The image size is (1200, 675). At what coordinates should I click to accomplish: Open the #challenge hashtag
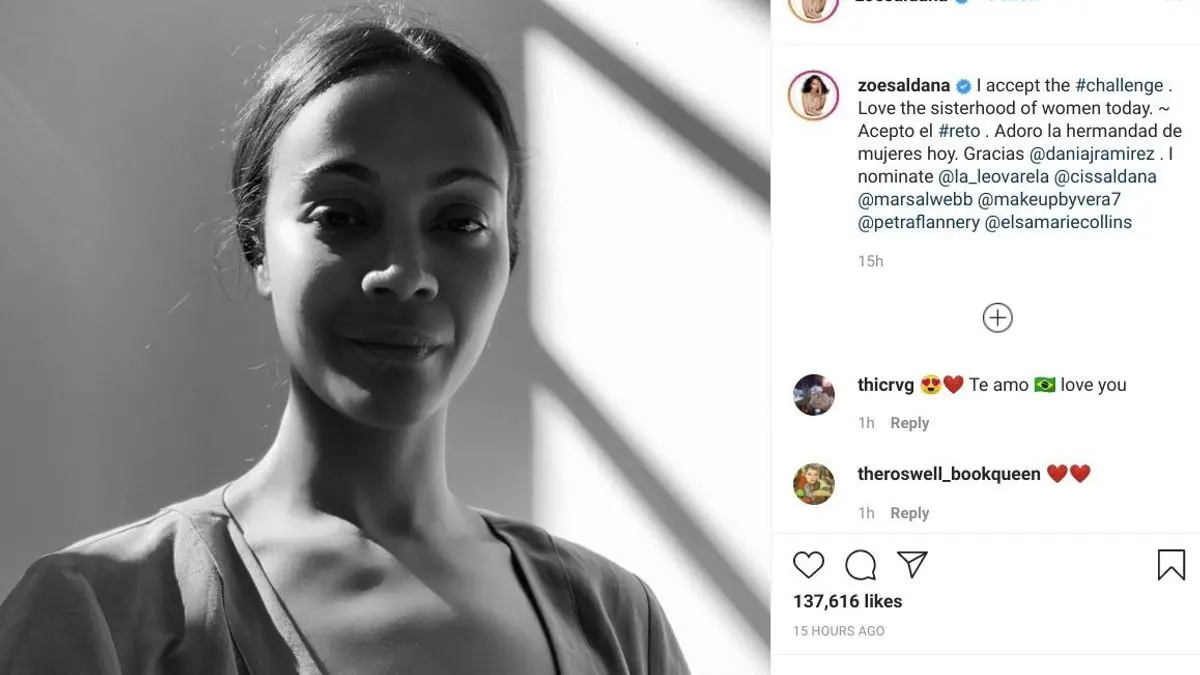(1120, 86)
